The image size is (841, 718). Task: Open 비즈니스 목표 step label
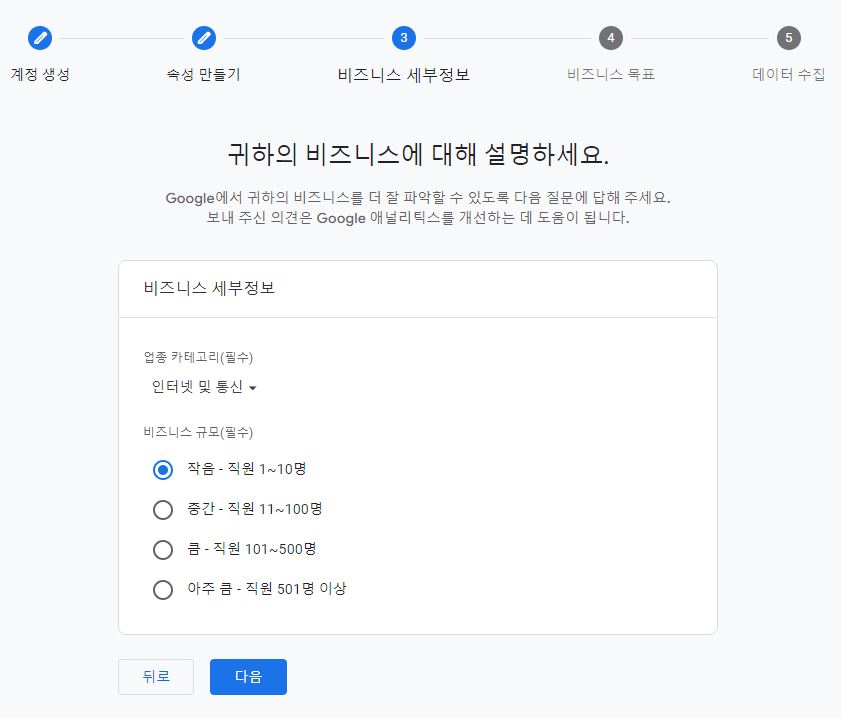point(611,75)
